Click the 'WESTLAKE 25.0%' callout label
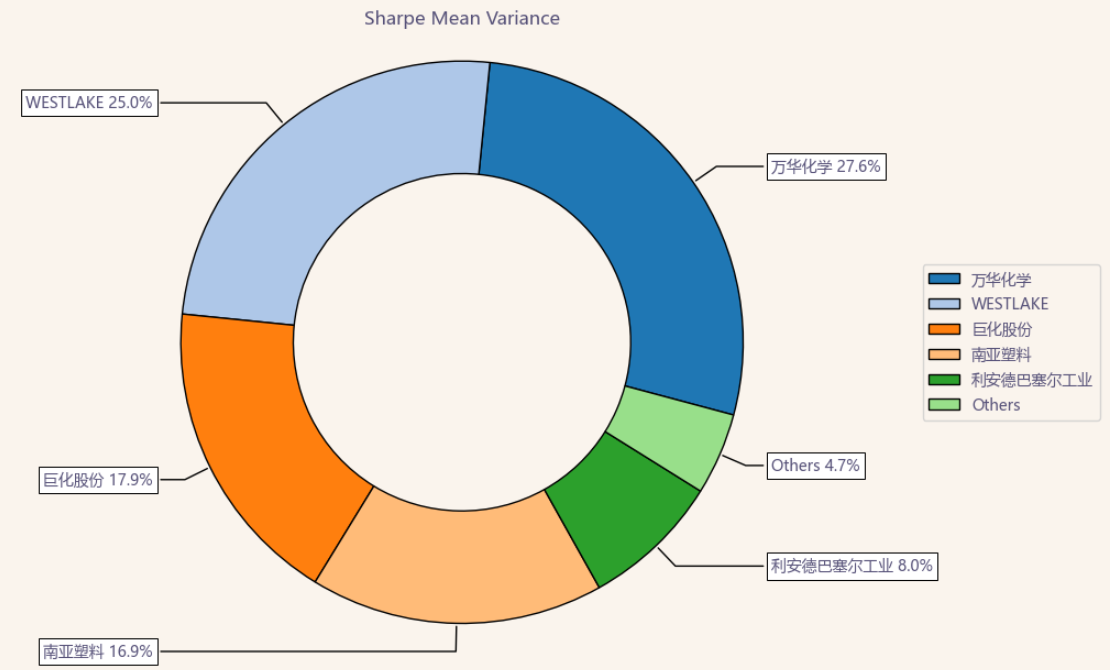Image resolution: width=1110 pixels, height=670 pixels. click(x=90, y=103)
